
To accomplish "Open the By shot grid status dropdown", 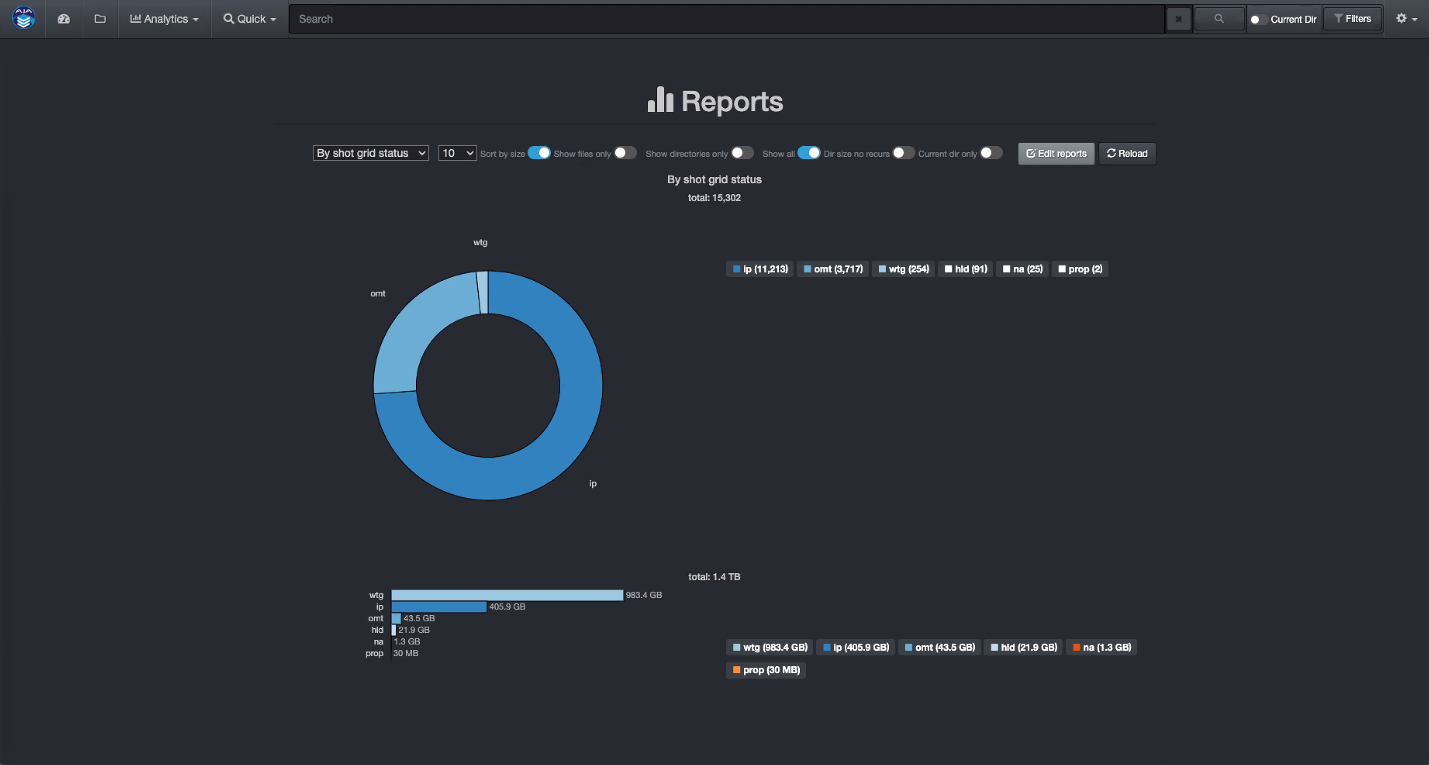I will (x=370, y=152).
